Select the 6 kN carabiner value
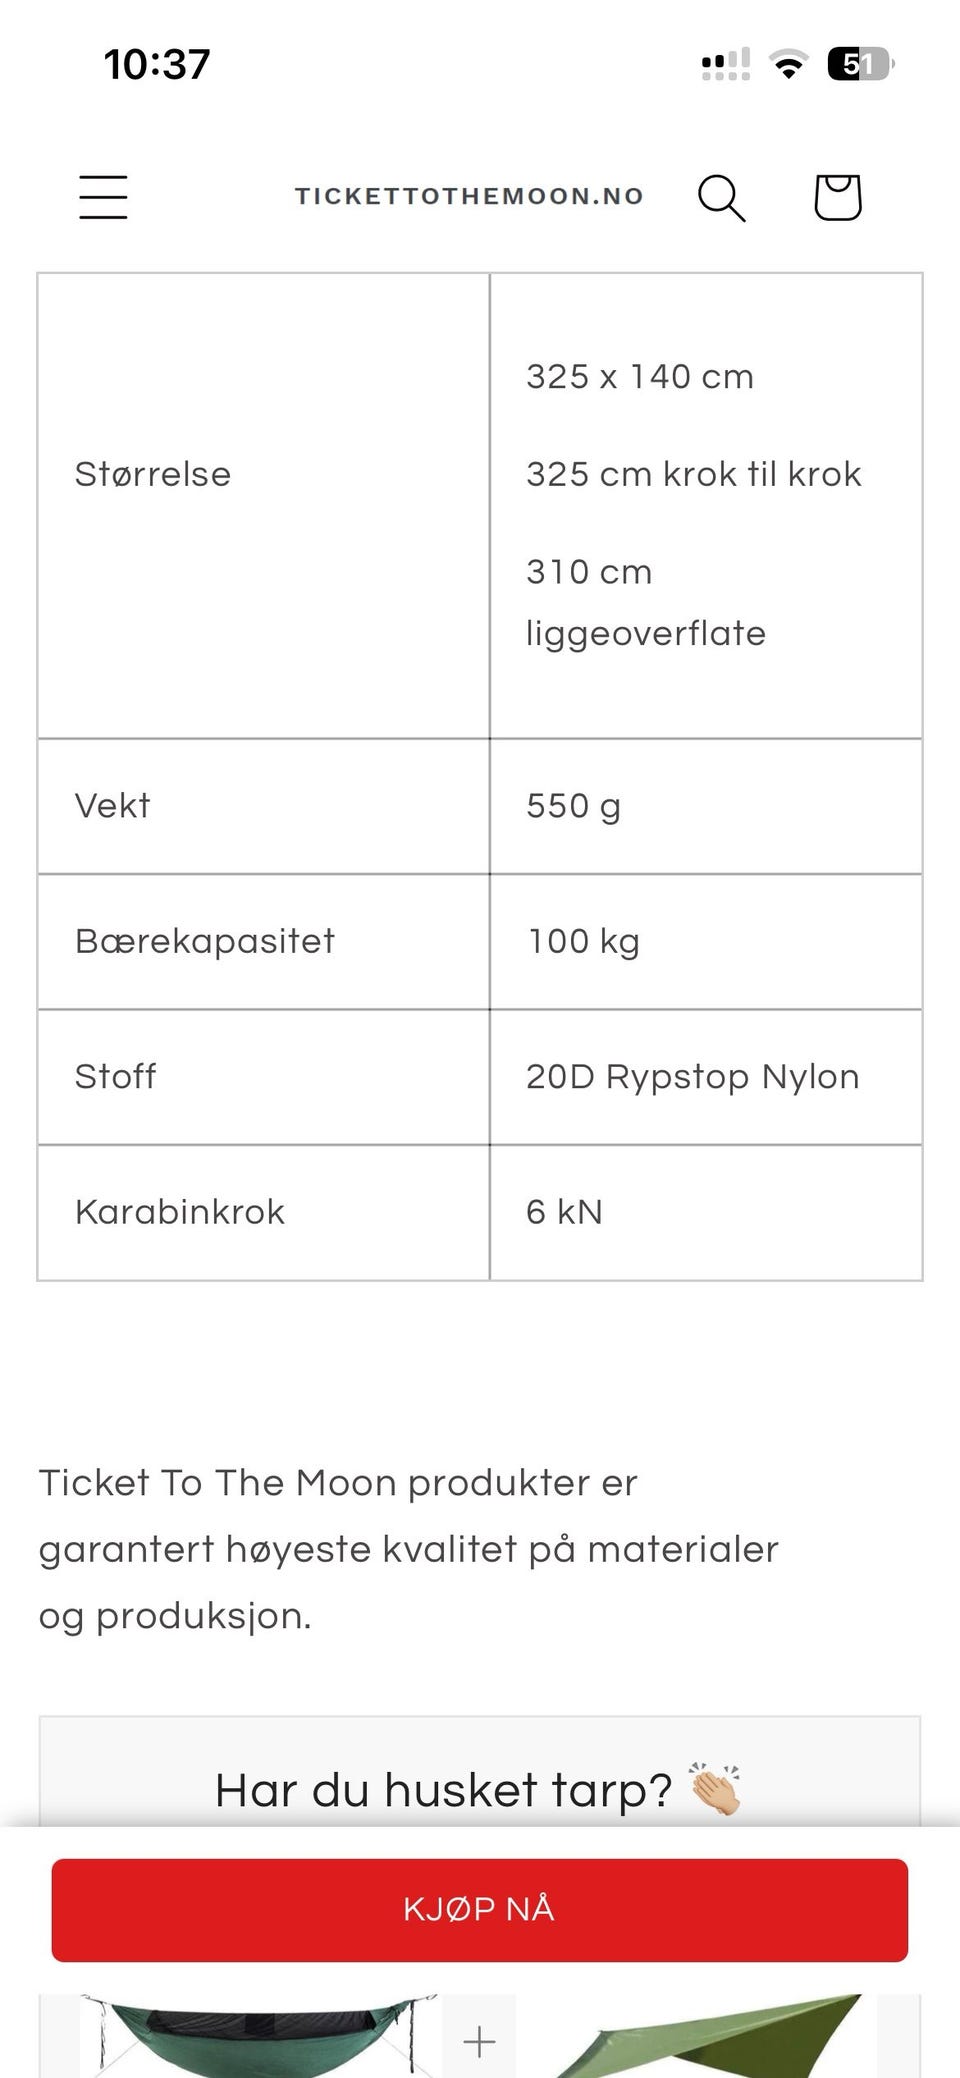Viewport: 960px width, 2078px height. (x=564, y=1212)
